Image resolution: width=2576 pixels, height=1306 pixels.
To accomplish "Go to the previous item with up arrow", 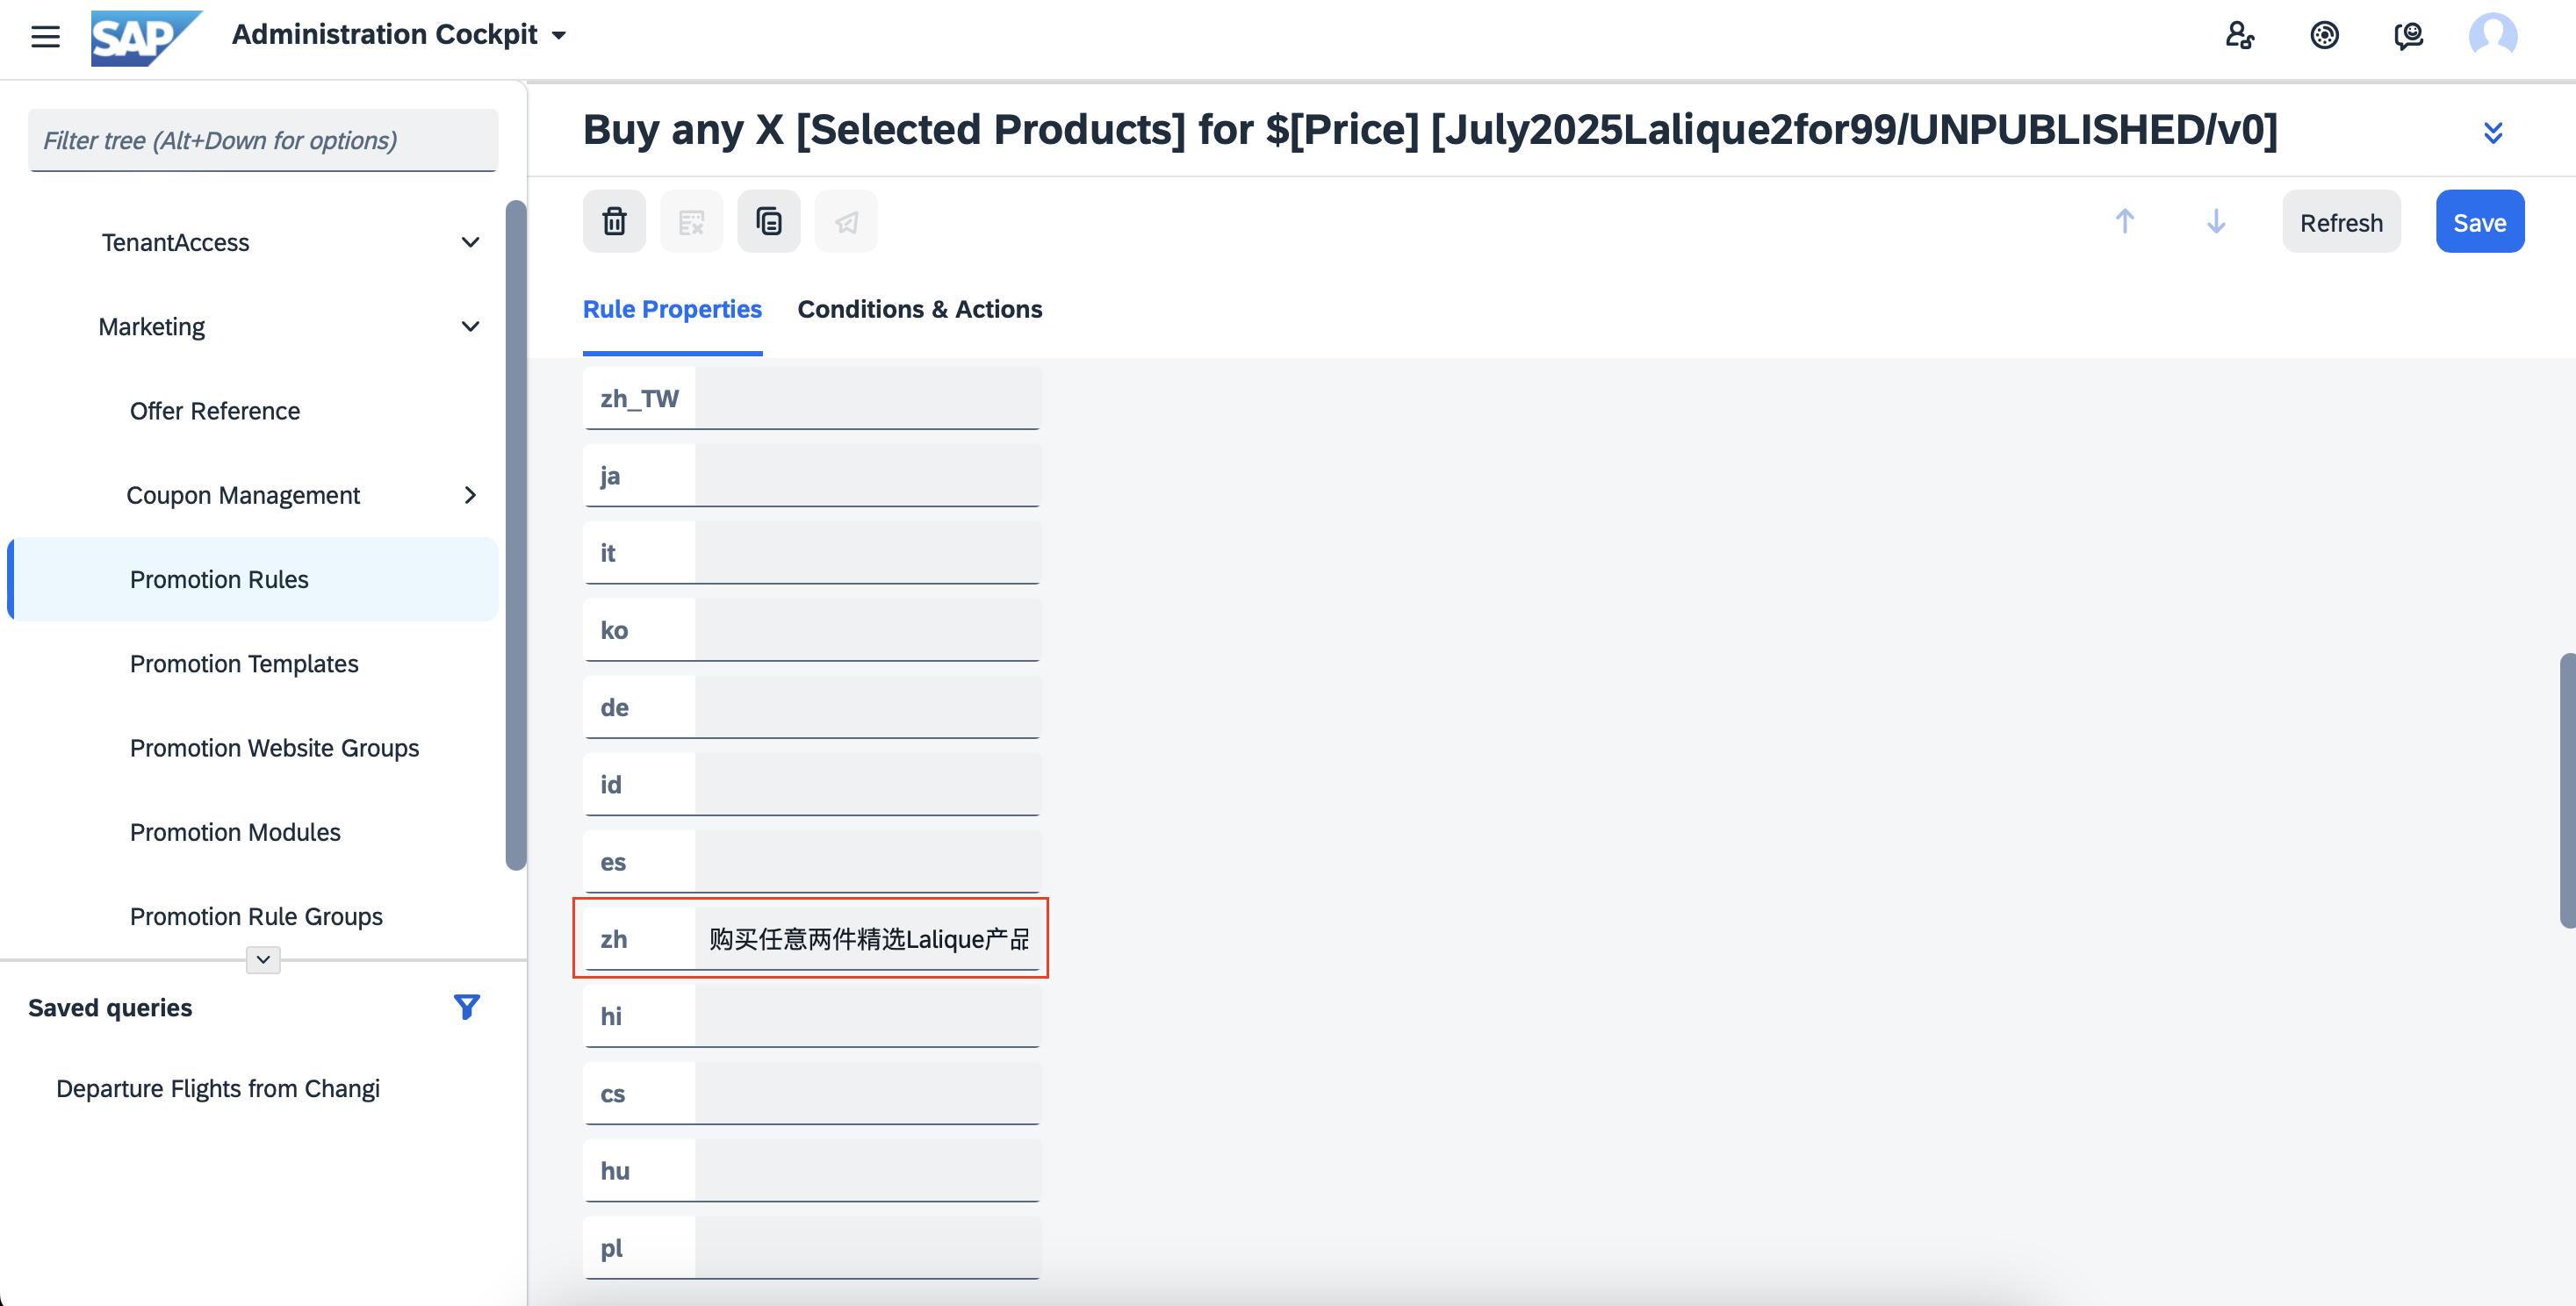I will tap(2125, 221).
